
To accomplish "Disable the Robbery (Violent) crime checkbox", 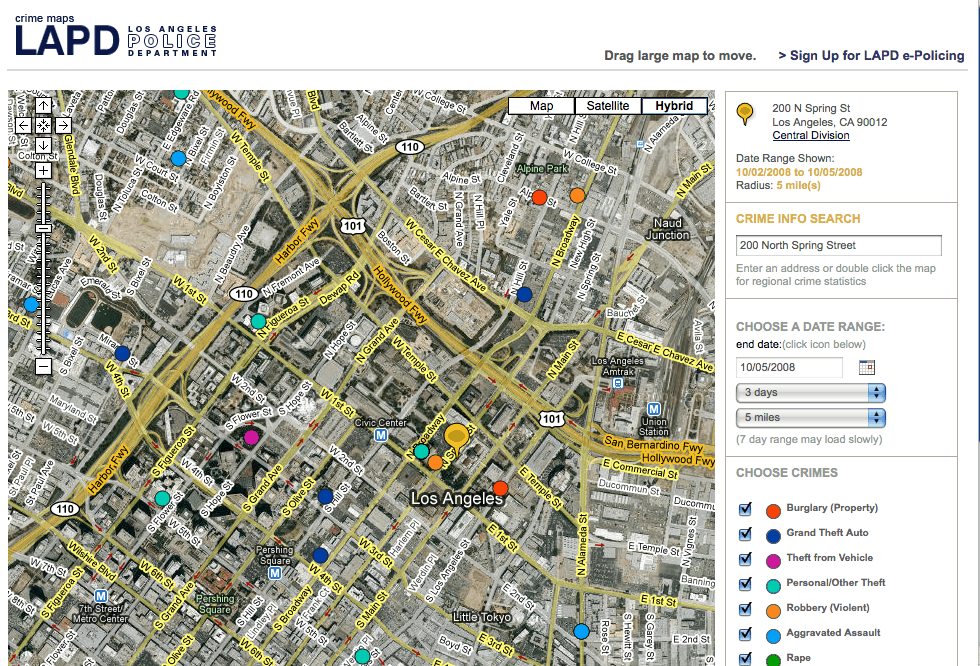I will [x=745, y=609].
